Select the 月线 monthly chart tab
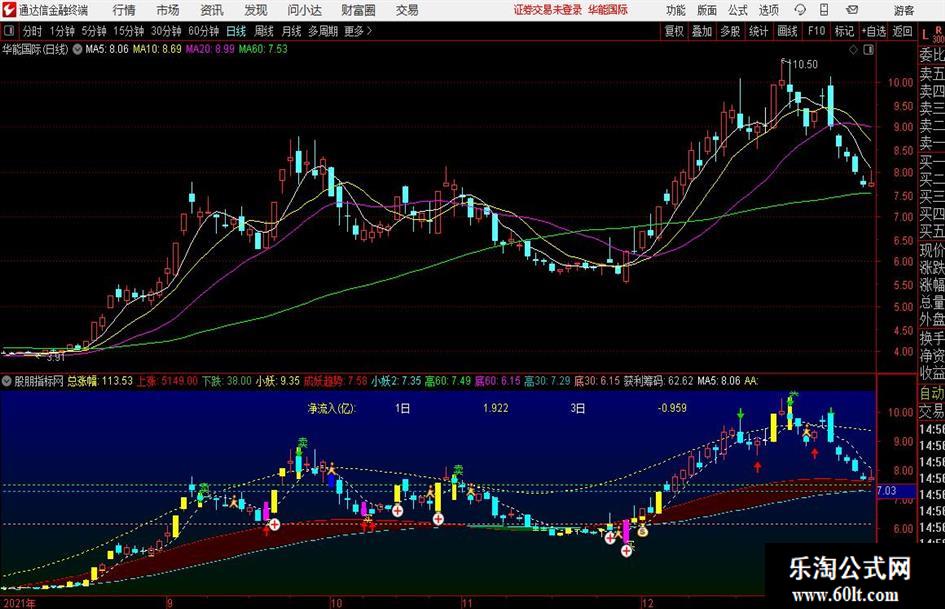945x609 pixels. [292, 31]
